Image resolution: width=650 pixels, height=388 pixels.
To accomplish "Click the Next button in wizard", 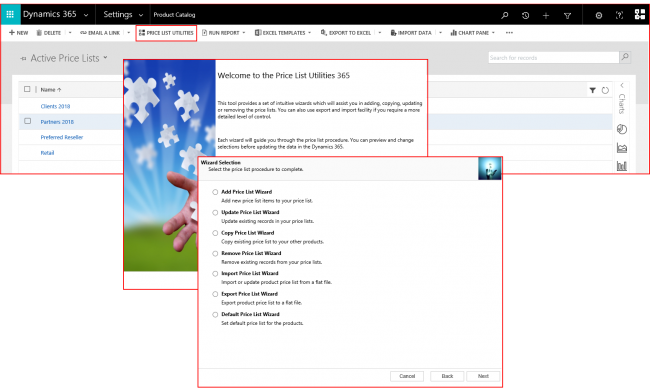I will coord(483,376).
